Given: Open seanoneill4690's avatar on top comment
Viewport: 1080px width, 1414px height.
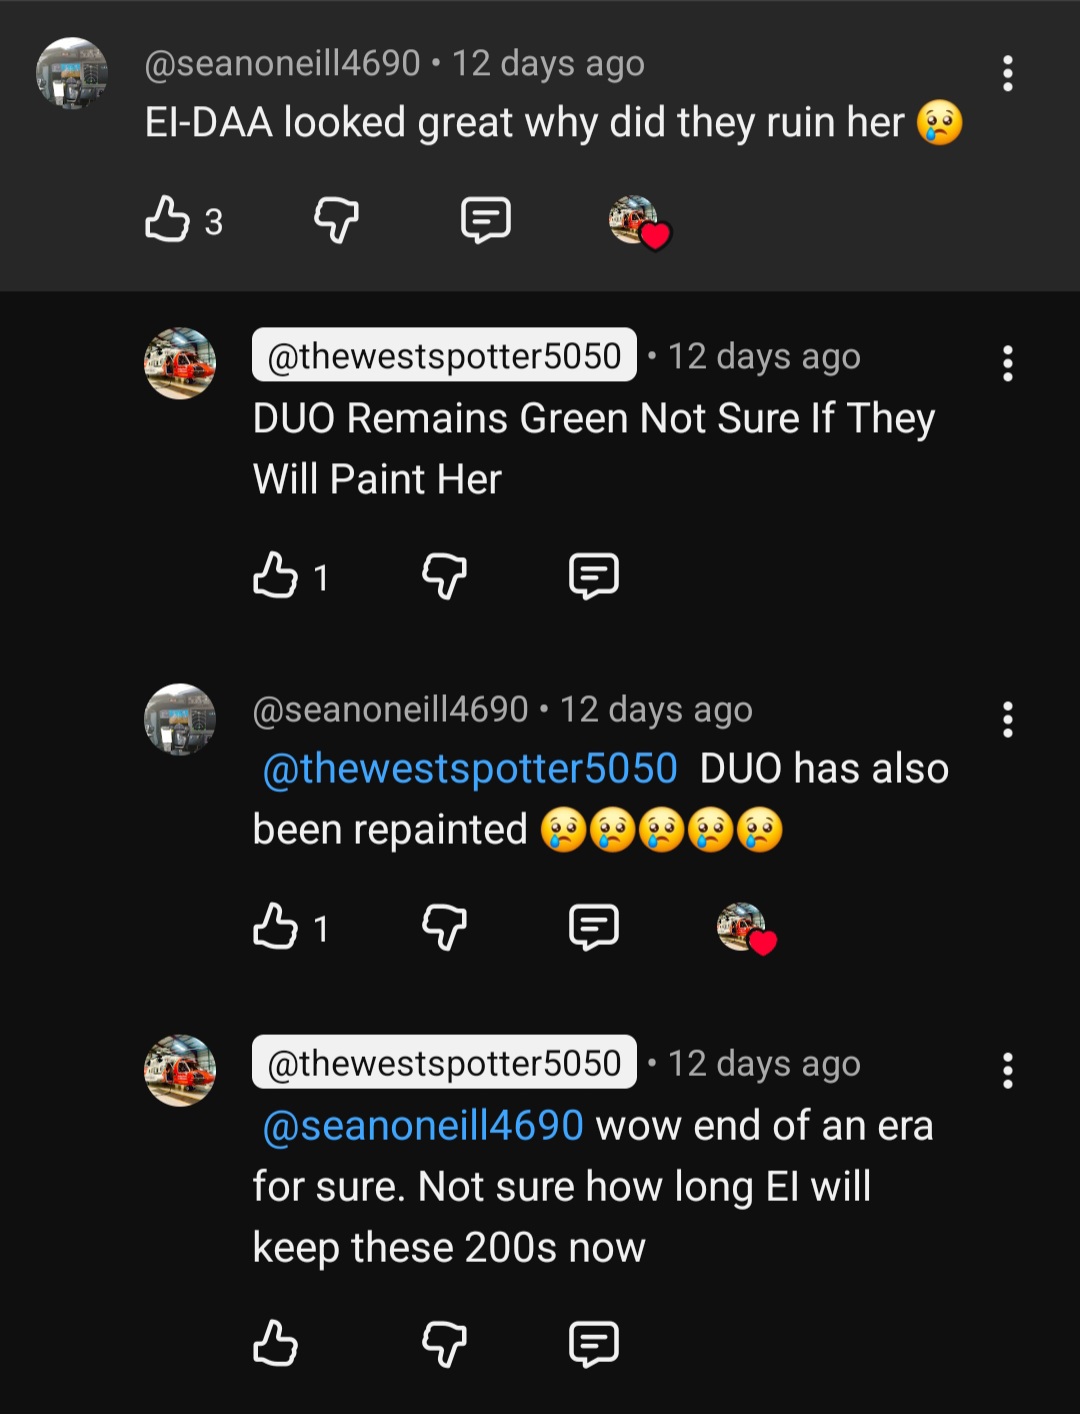Looking at the screenshot, I should click(x=72, y=74).
